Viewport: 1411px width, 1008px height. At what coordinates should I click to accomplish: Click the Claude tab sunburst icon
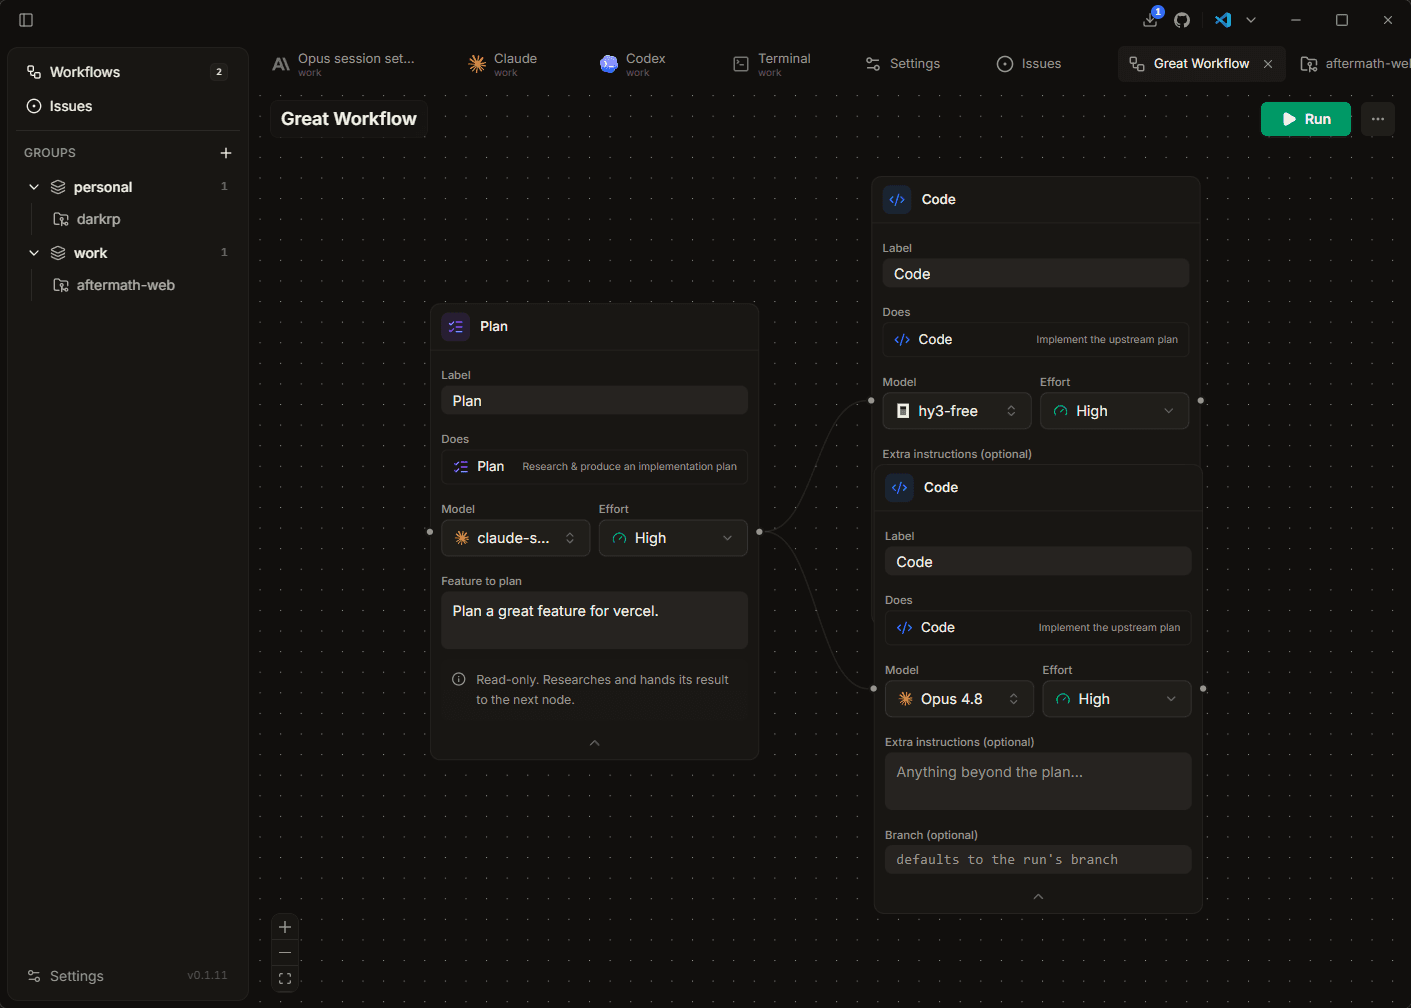pyautogui.click(x=477, y=64)
